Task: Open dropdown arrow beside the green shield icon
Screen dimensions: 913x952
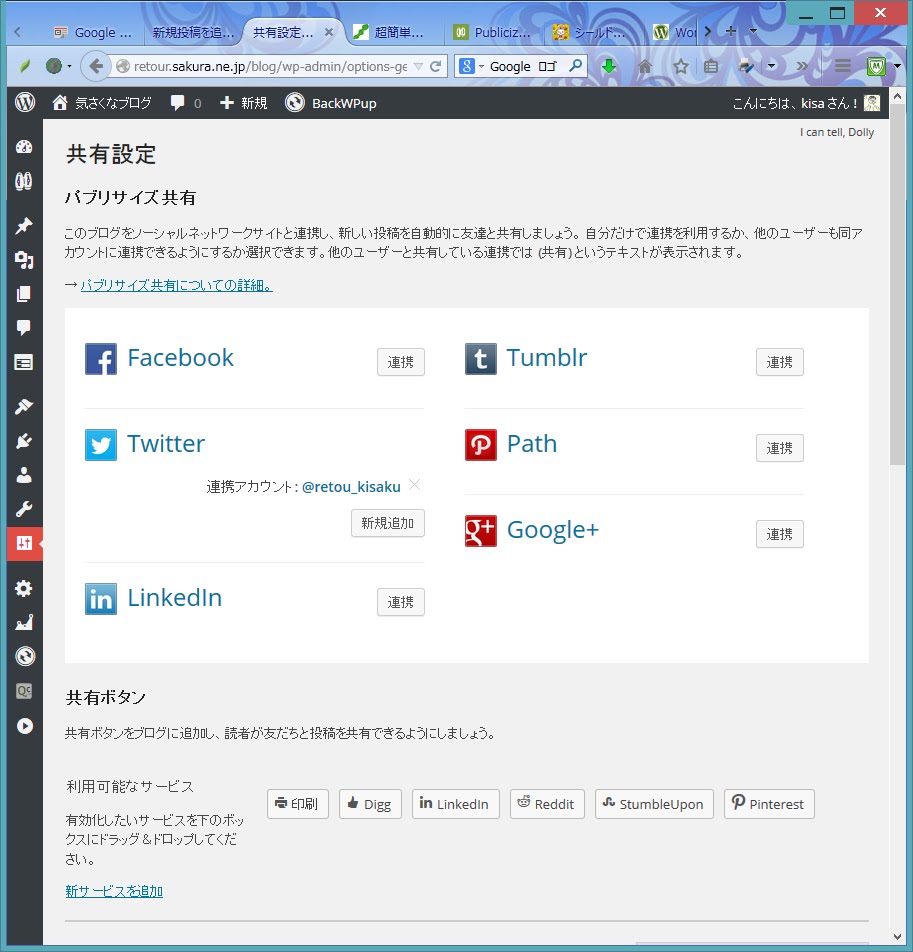Action: [897, 66]
